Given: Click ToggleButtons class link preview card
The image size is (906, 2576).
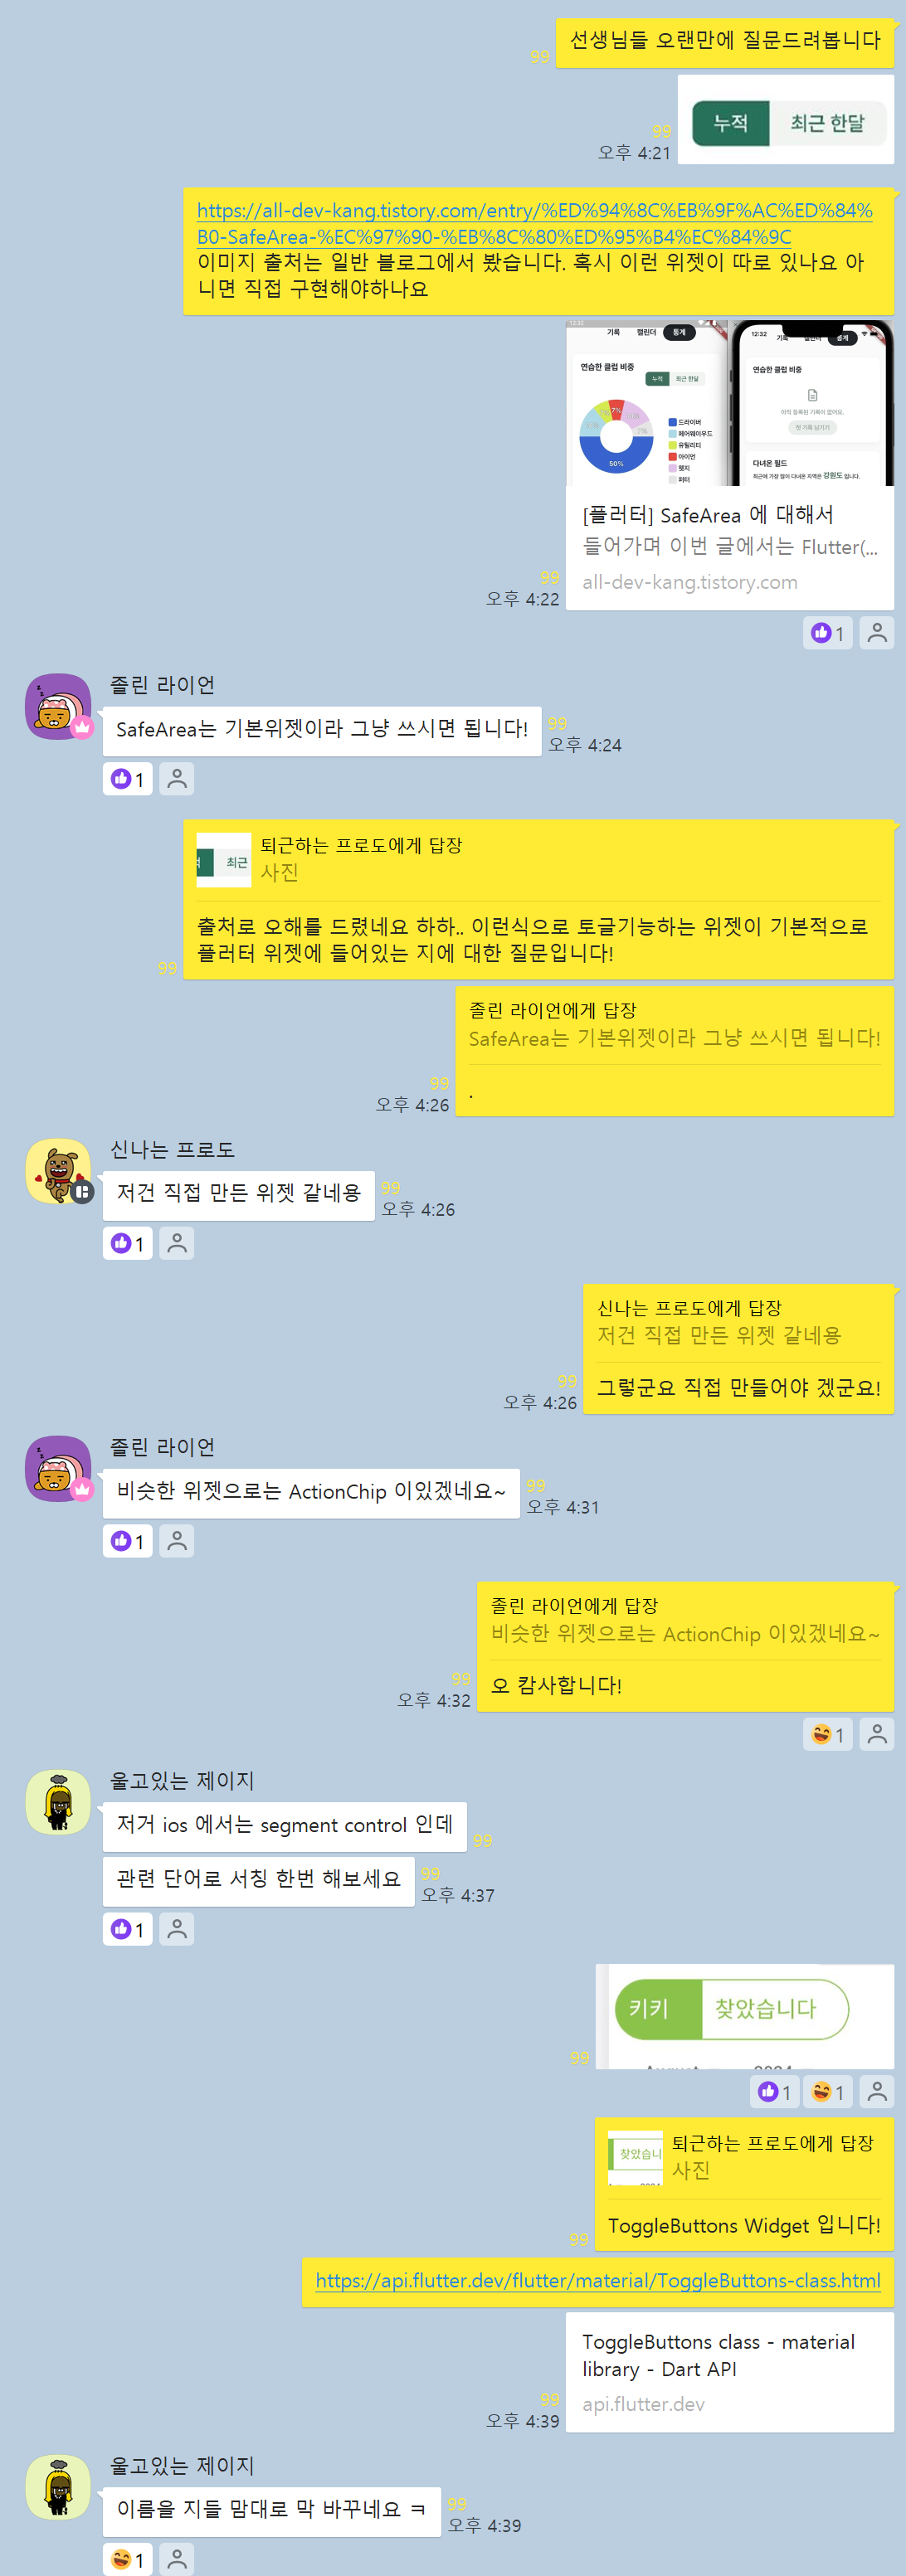Looking at the screenshot, I should point(730,2372).
